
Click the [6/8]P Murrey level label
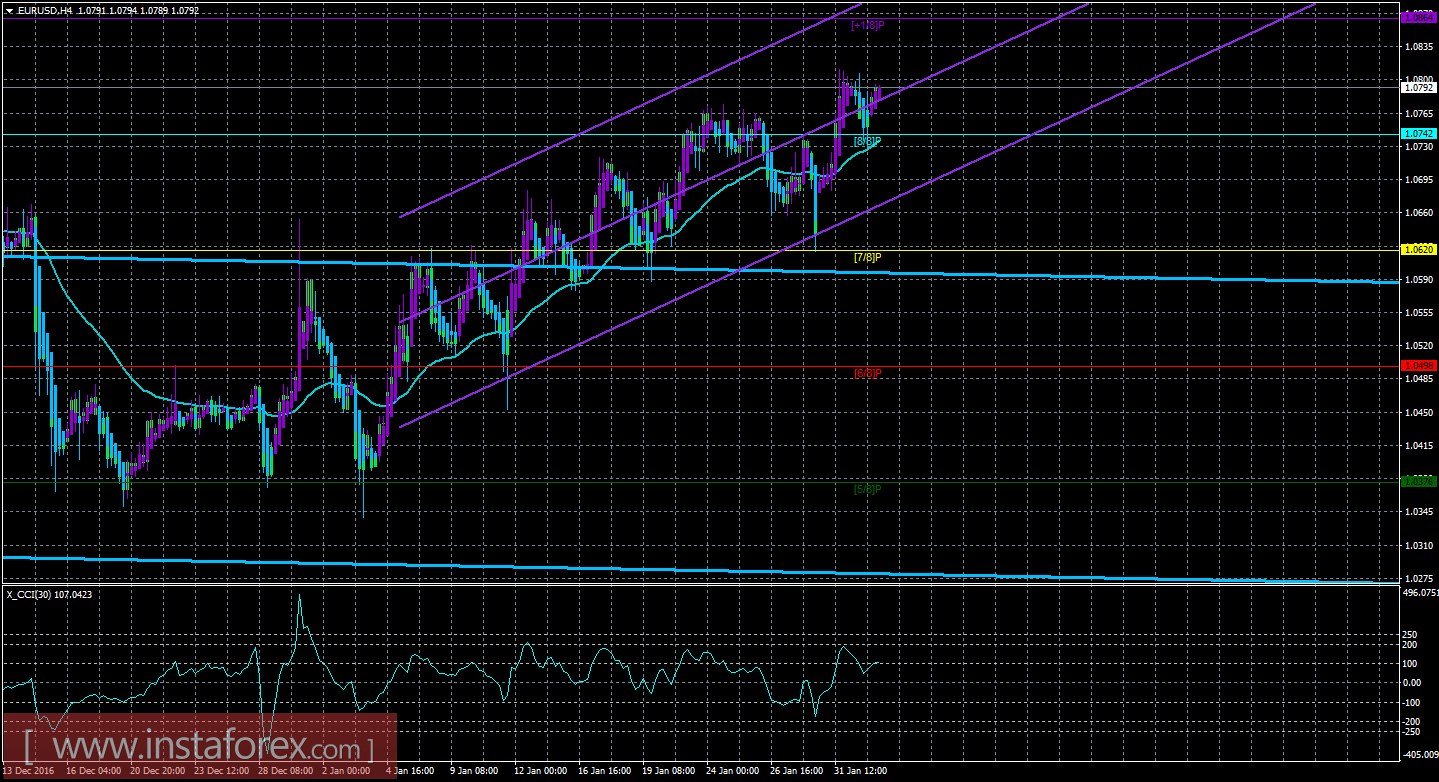pos(867,374)
